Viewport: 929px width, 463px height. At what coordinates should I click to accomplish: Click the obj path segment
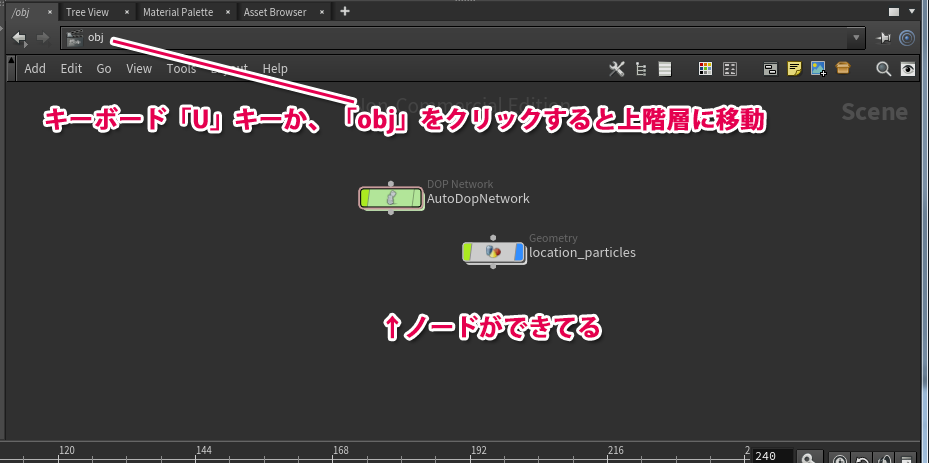[x=96, y=38]
